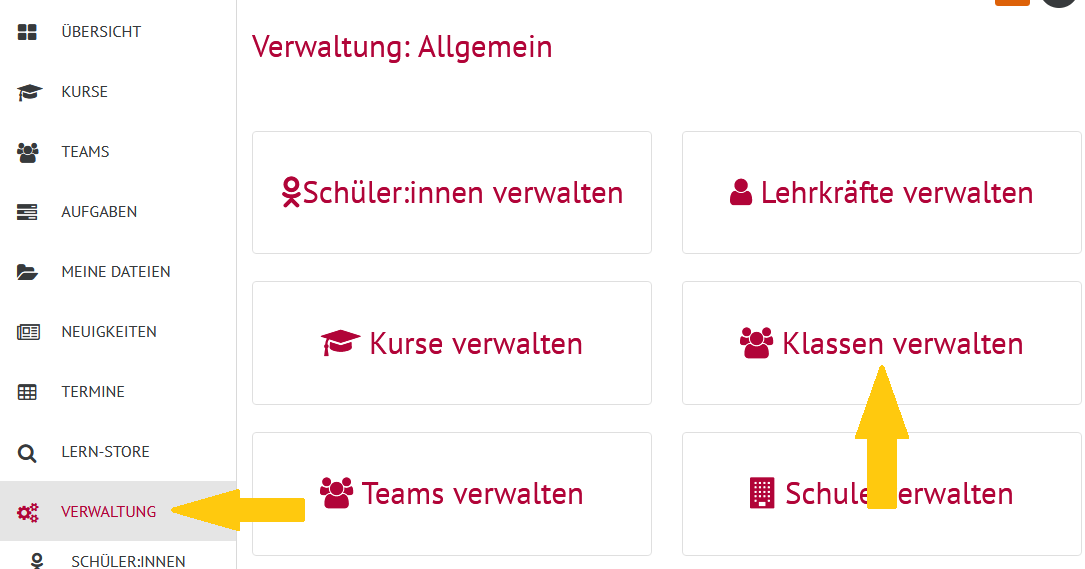This screenshot has width=1085, height=569.
Task: Click the magnifier icon beside Lern-Store
Action: point(27,453)
